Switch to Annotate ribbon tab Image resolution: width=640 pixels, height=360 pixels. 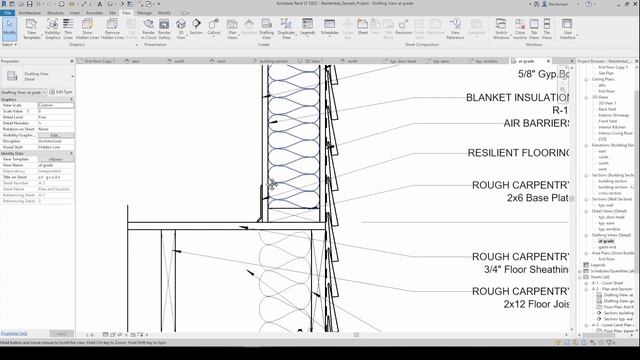(x=94, y=13)
